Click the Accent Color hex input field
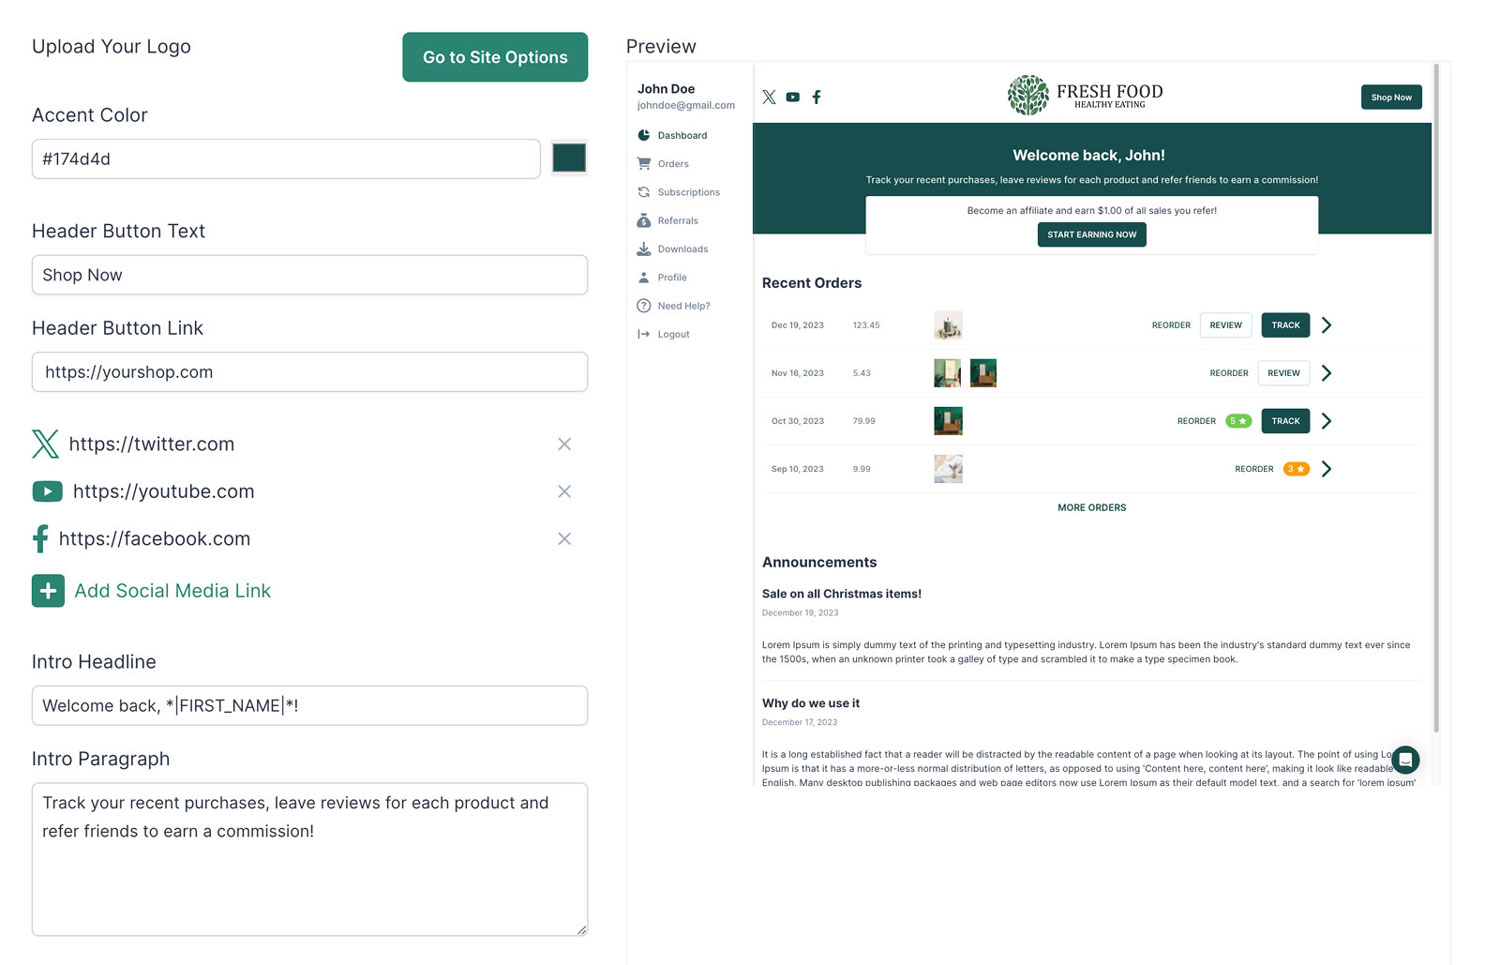The image size is (1500, 965). click(x=286, y=159)
